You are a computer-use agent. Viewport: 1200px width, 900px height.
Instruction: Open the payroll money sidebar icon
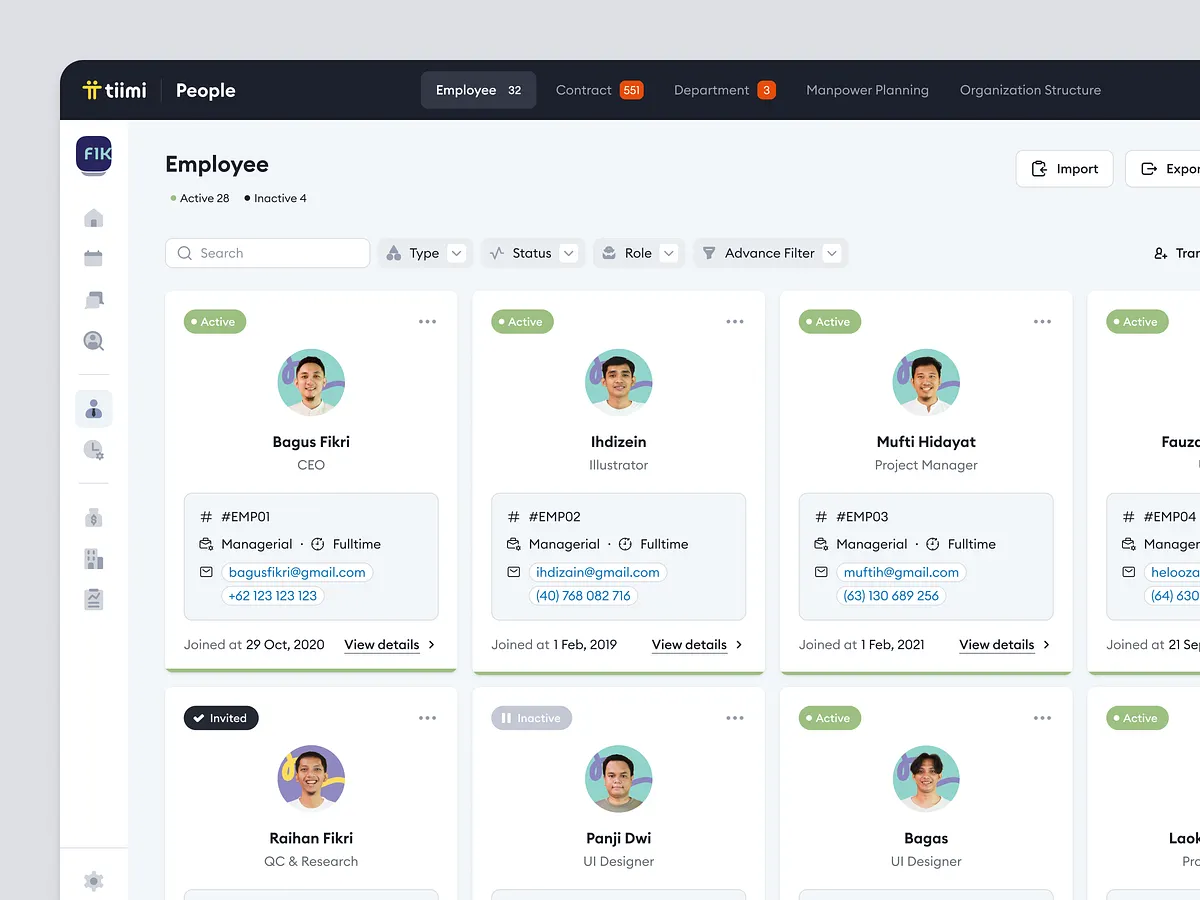94,518
